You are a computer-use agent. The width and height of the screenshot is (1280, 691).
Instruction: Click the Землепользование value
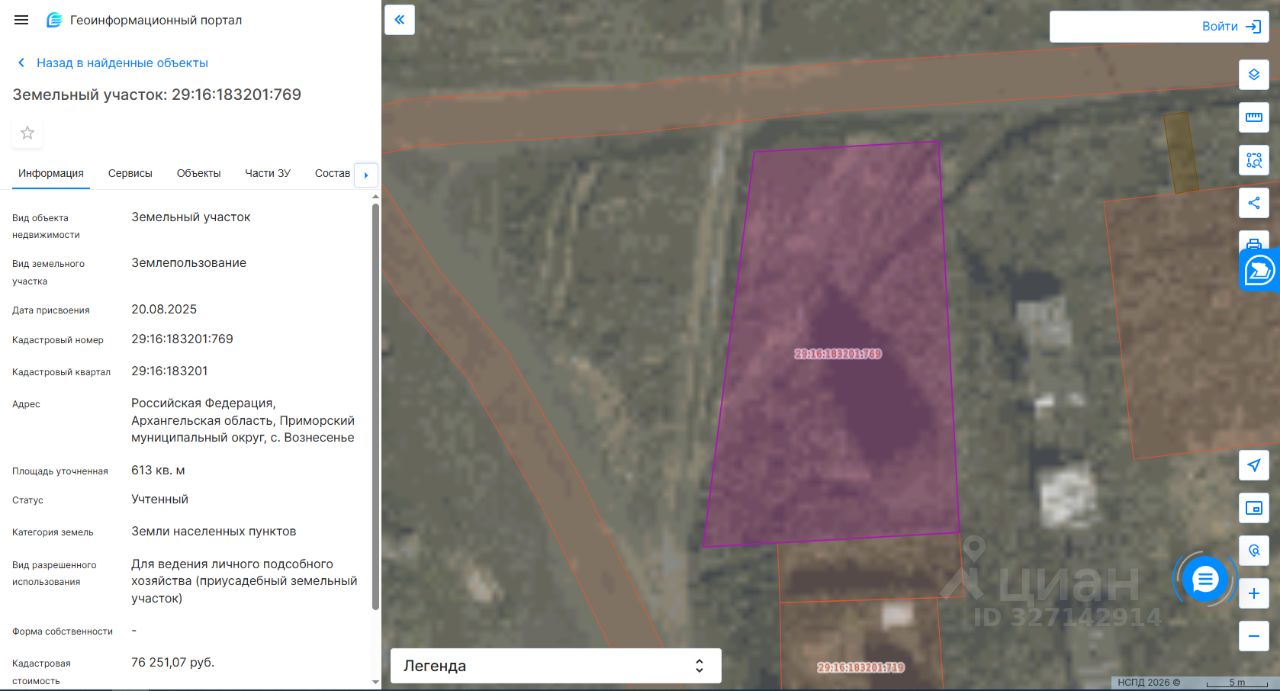pos(189,263)
